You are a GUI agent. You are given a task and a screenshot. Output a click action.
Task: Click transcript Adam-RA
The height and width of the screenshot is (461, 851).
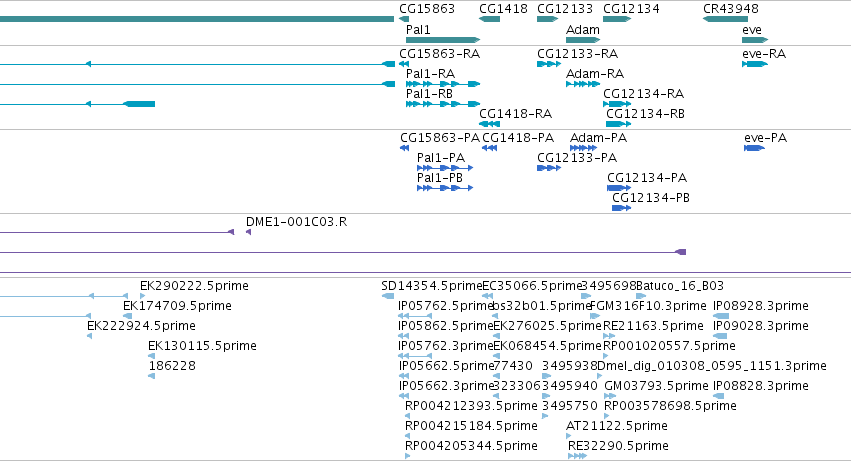[x=595, y=74]
